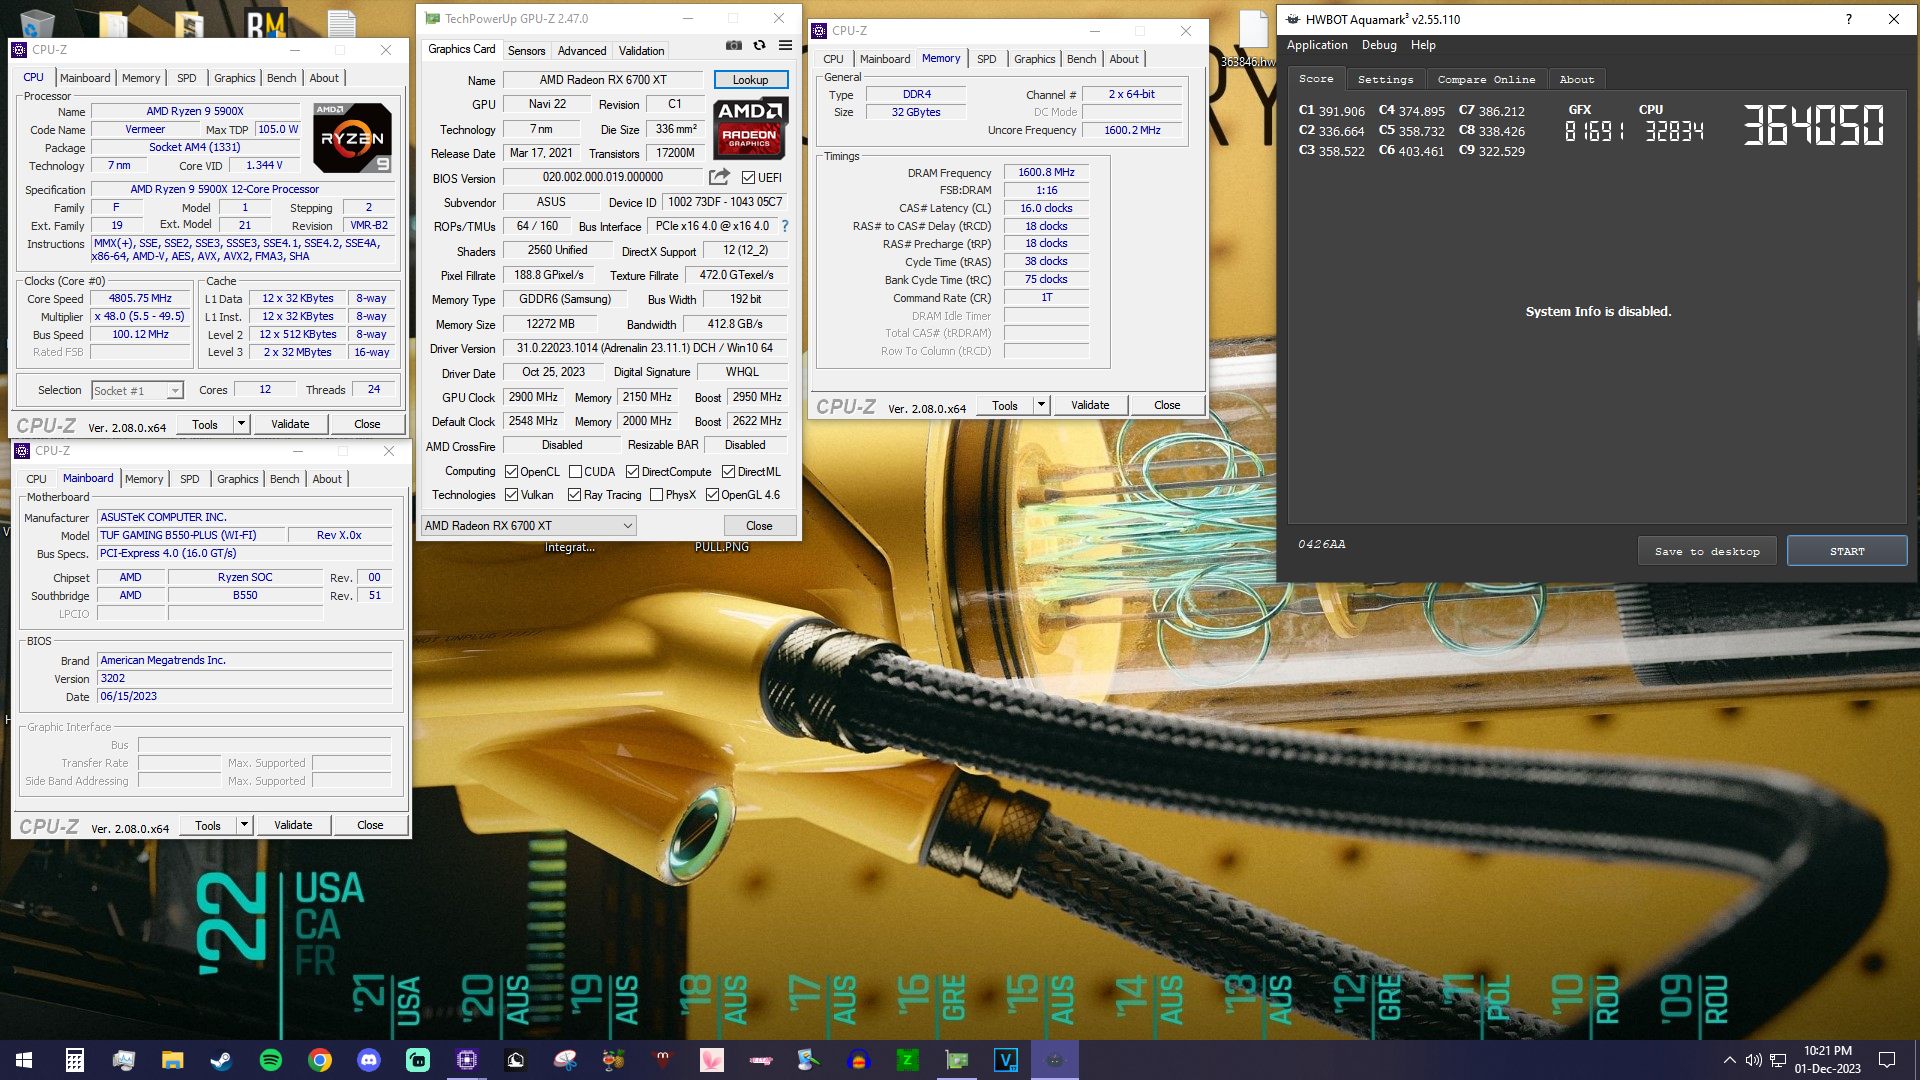Viewport: 1920px width, 1080px height.
Task: Open Google Chrome from the taskbar
Action: (x=319, y=1060)
